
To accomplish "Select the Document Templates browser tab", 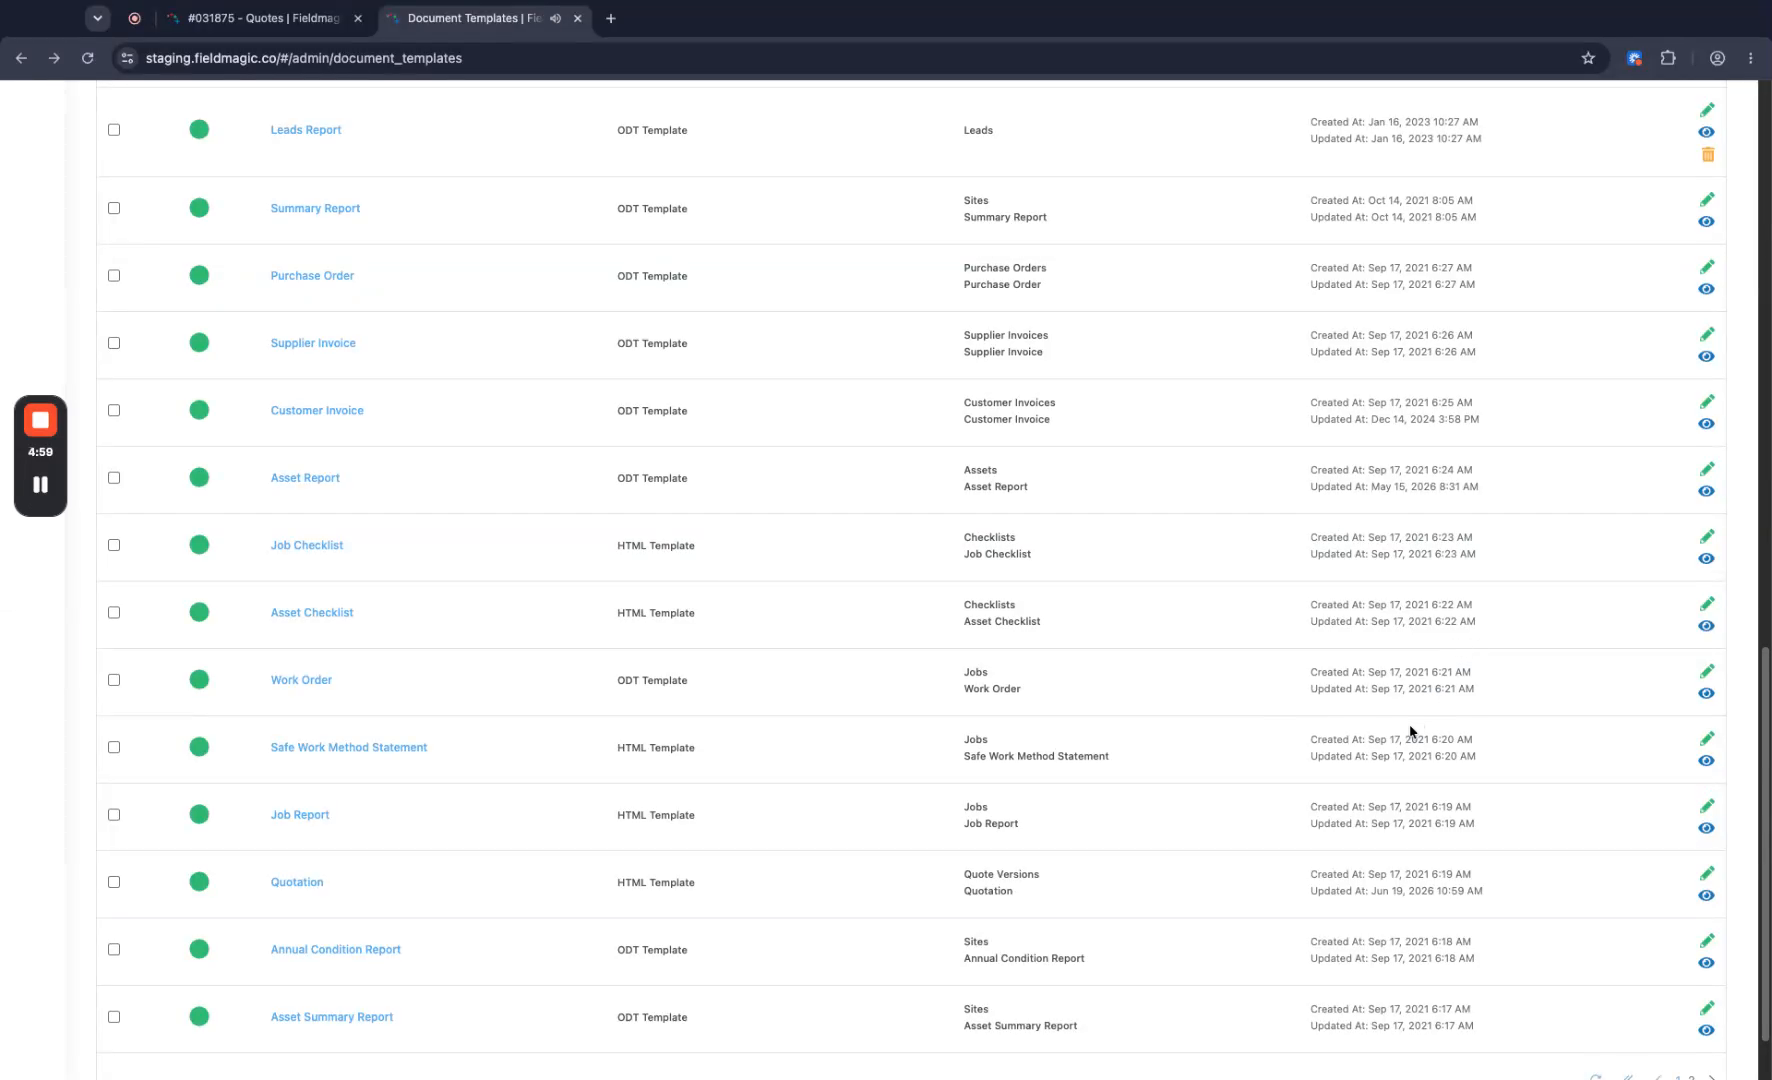I will click(475, 18).
